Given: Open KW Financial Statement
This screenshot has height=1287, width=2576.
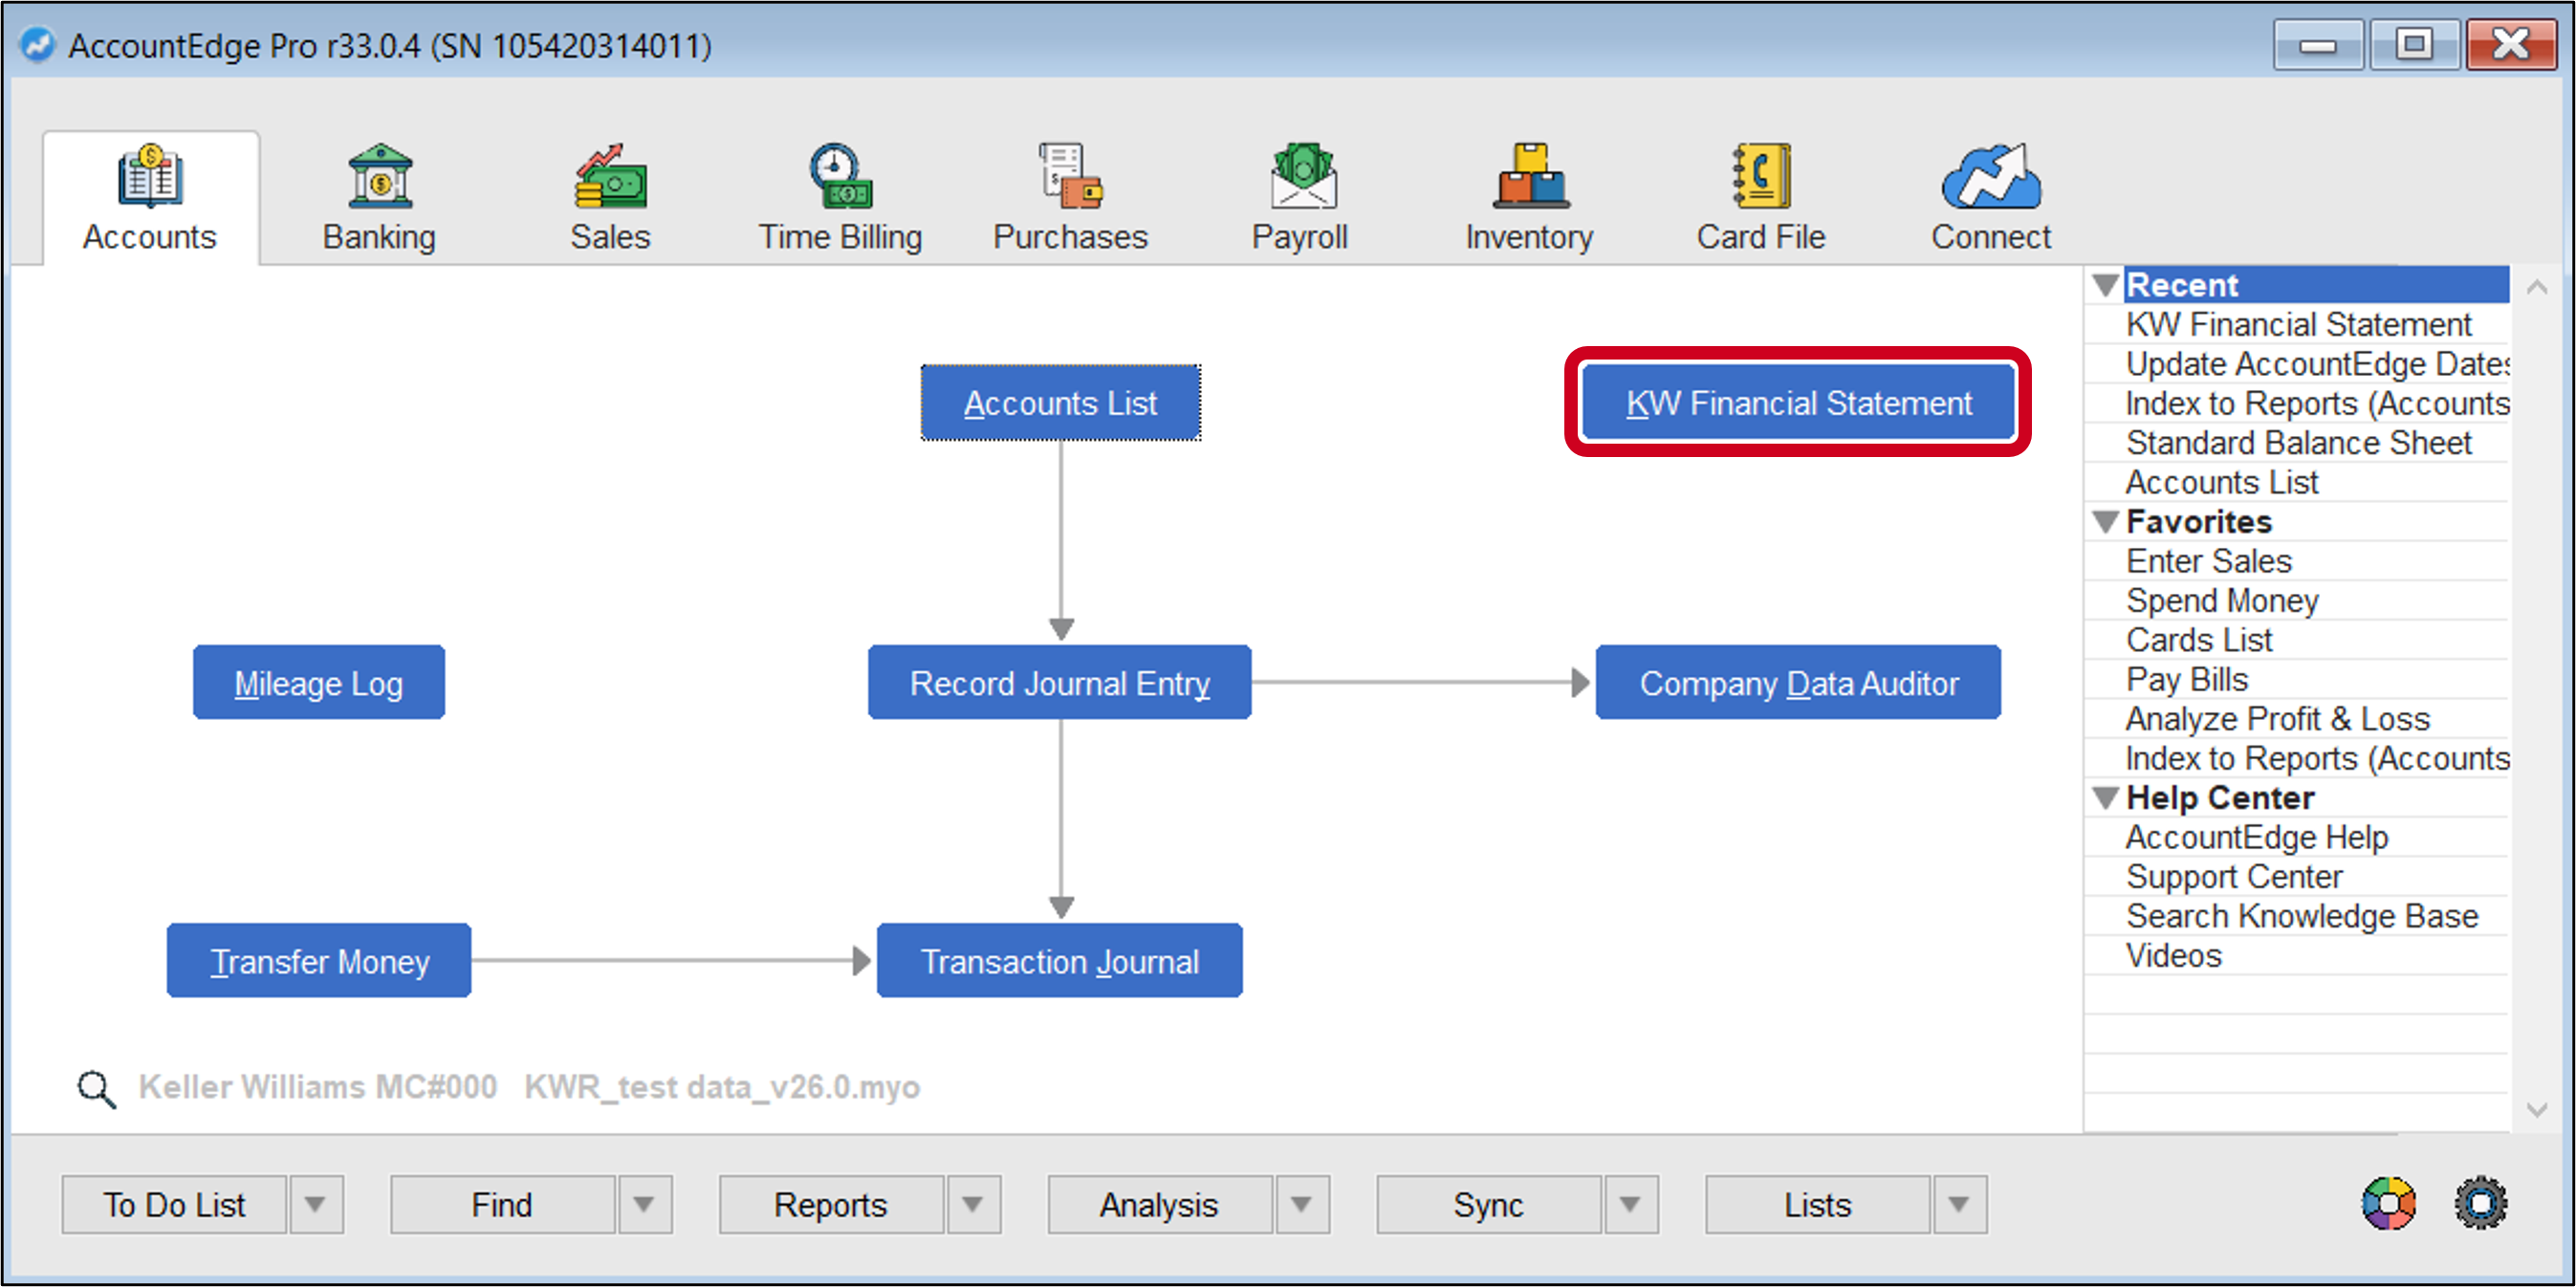Looking at the screenshot, I should (1797, 402).
